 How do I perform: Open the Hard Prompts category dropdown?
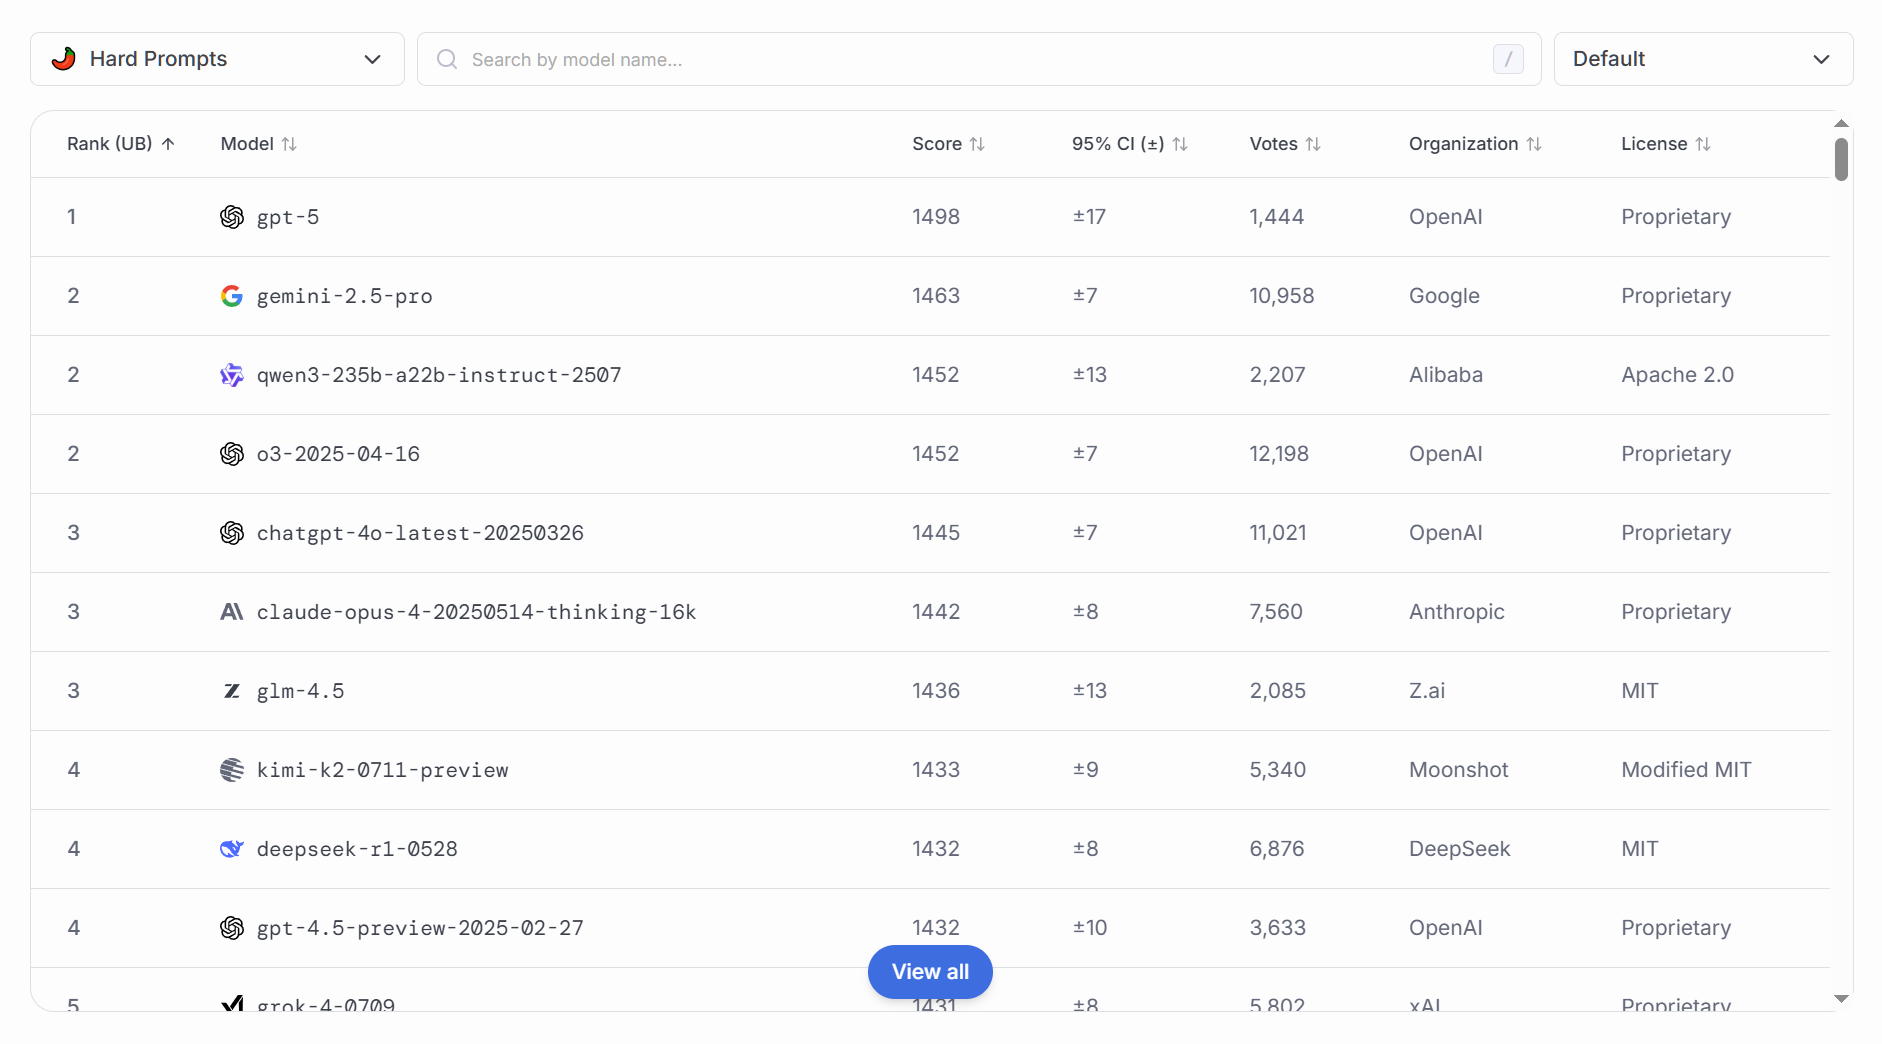[217, 59]
